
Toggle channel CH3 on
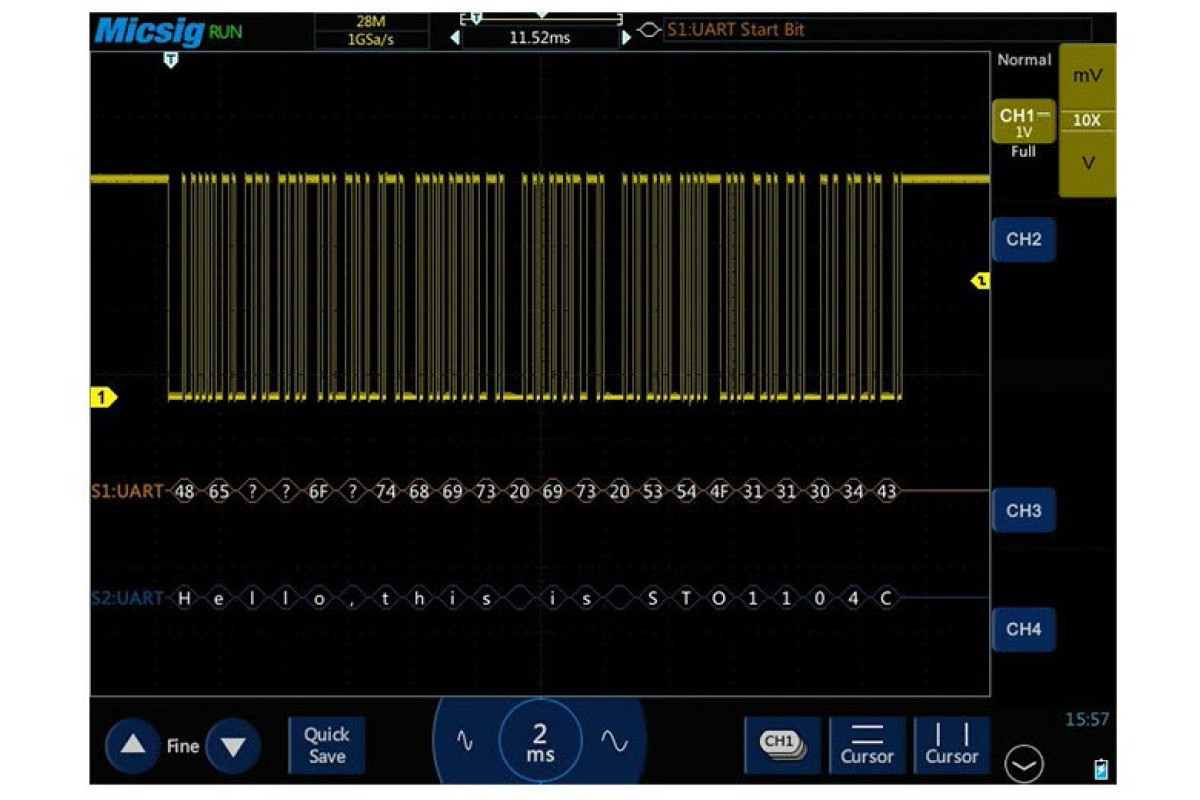pyautogui.click(x=1023, y=511)
